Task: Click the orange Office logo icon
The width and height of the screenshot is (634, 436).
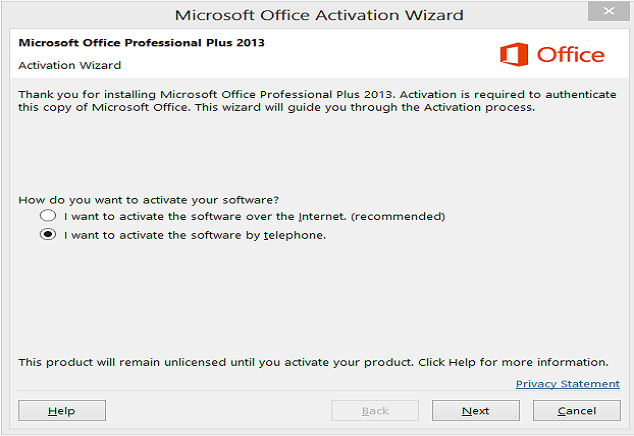Action: 514,54
